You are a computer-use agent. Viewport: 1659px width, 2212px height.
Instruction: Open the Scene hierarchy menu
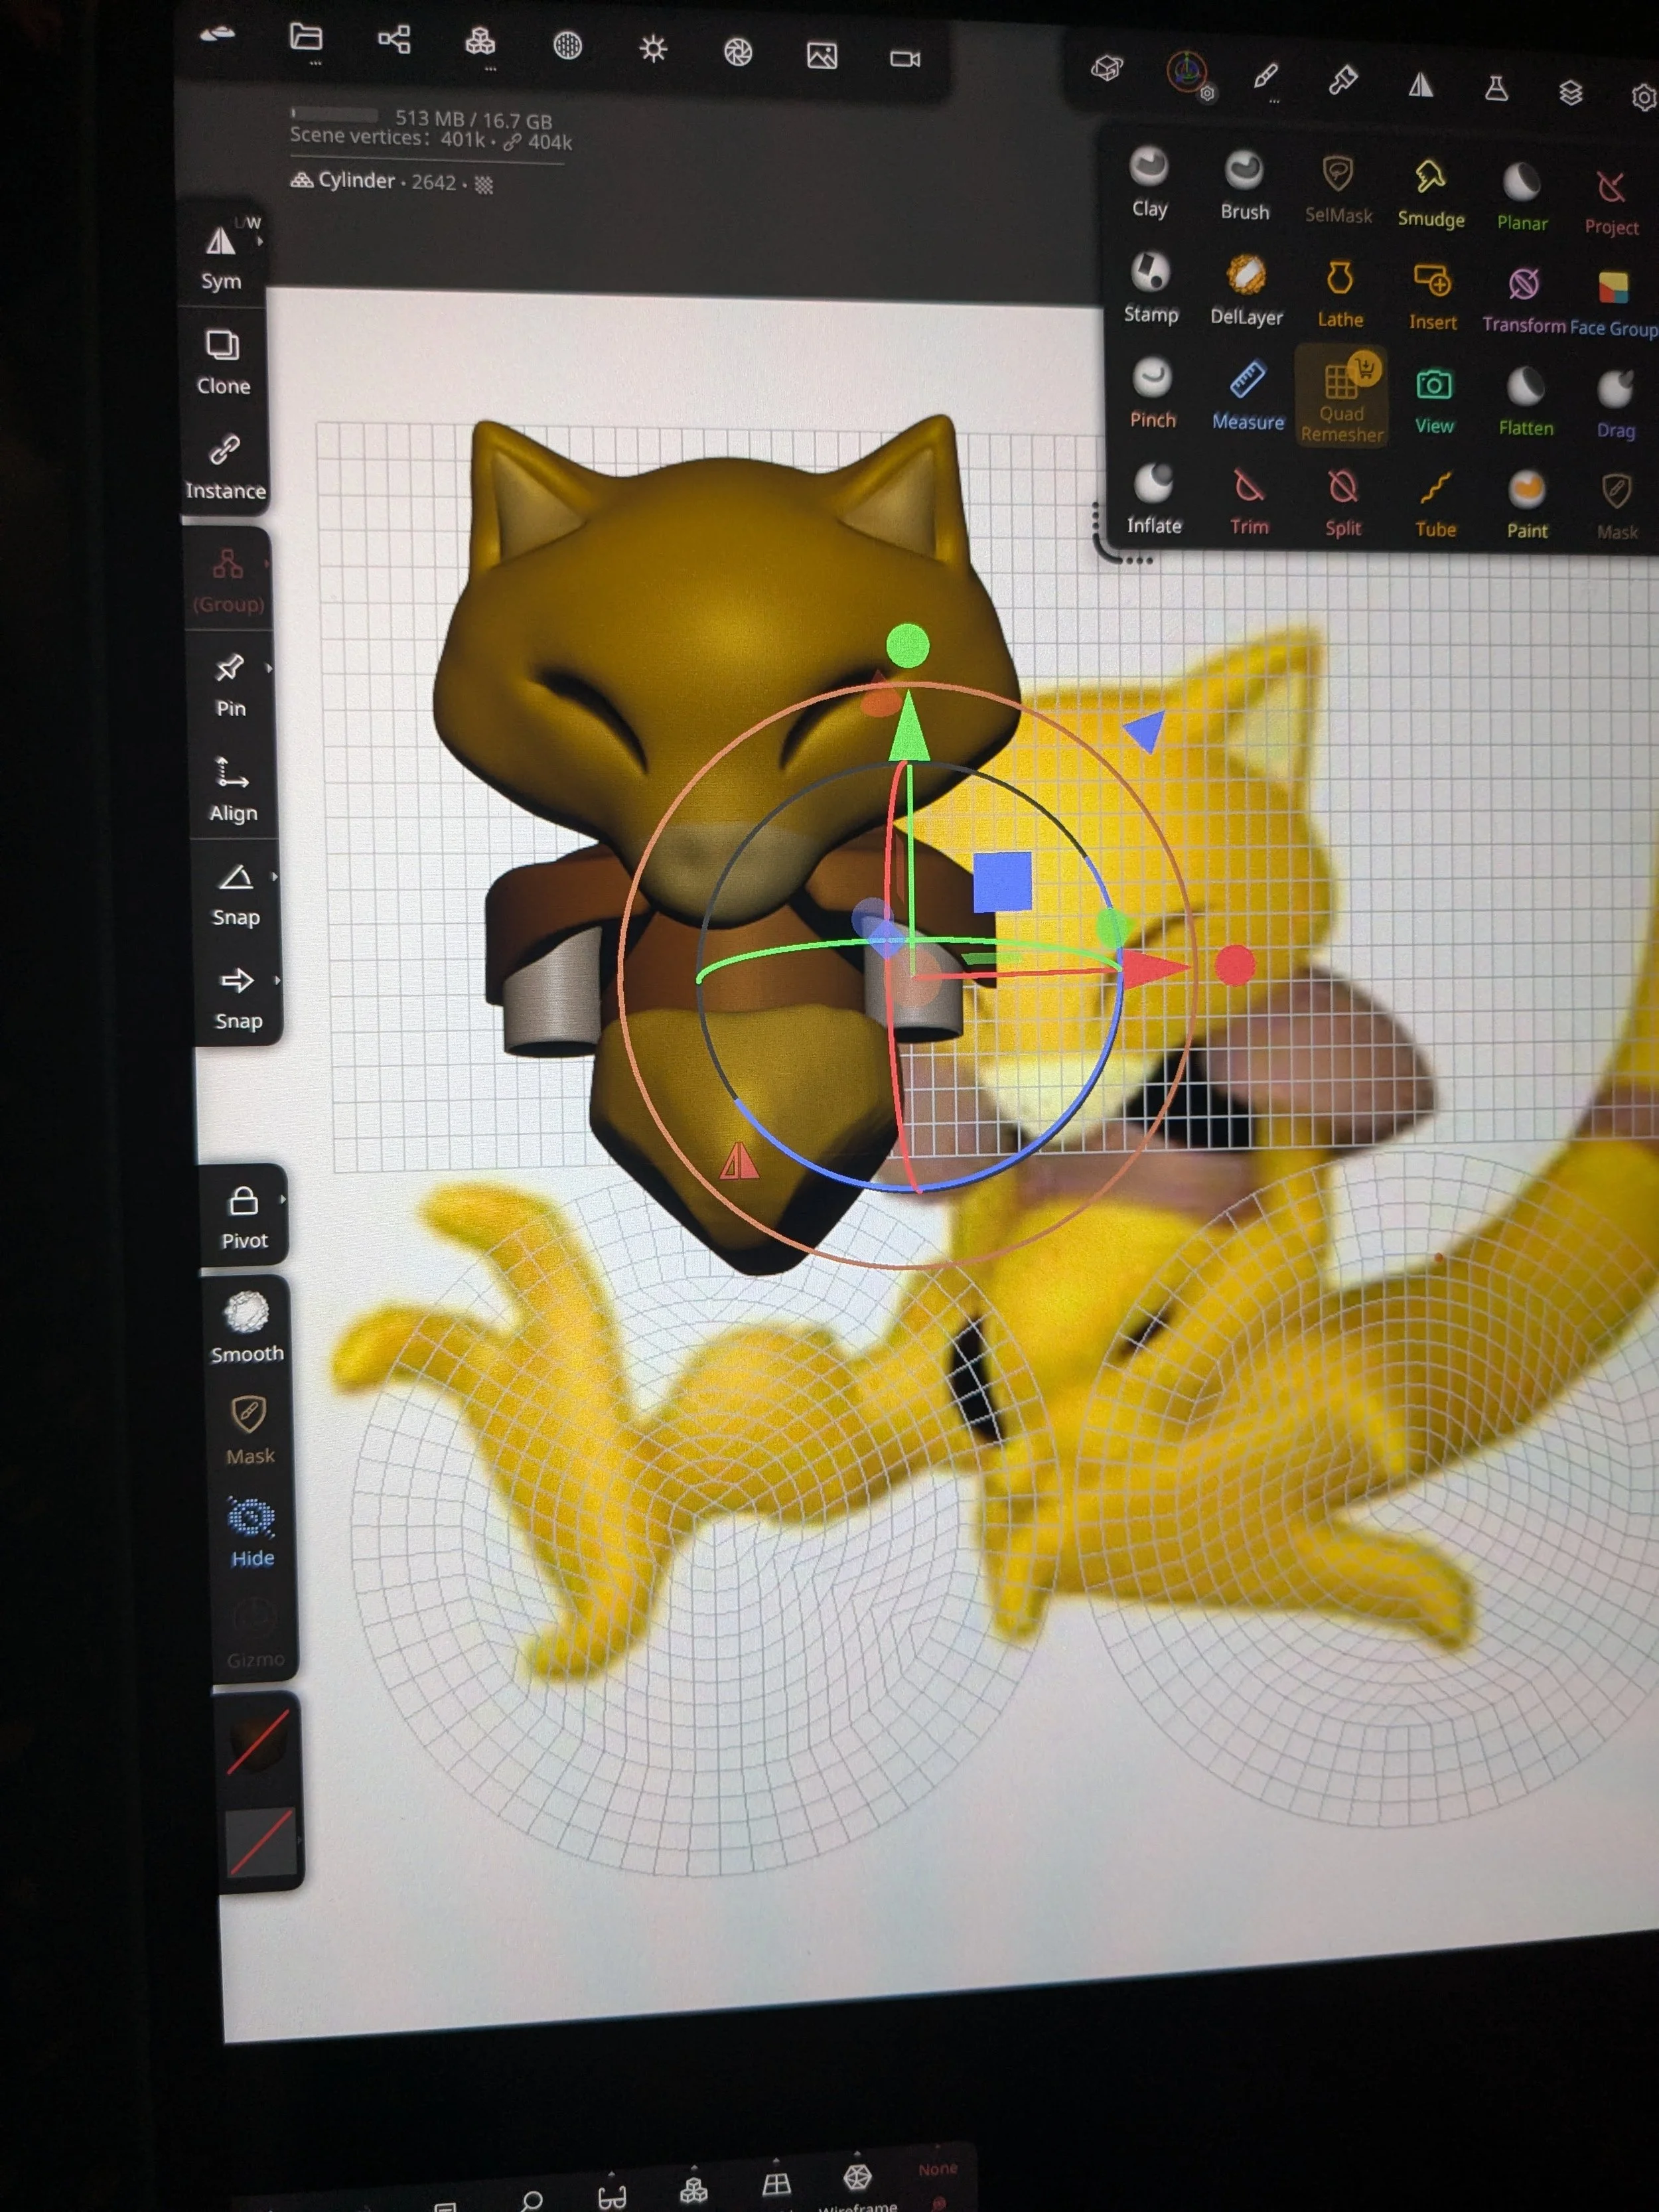pos(394,40)
